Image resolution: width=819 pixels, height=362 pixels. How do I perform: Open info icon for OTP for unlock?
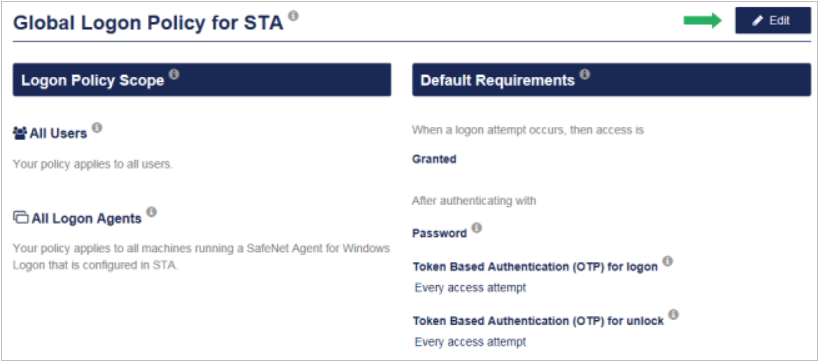(673, 314)
